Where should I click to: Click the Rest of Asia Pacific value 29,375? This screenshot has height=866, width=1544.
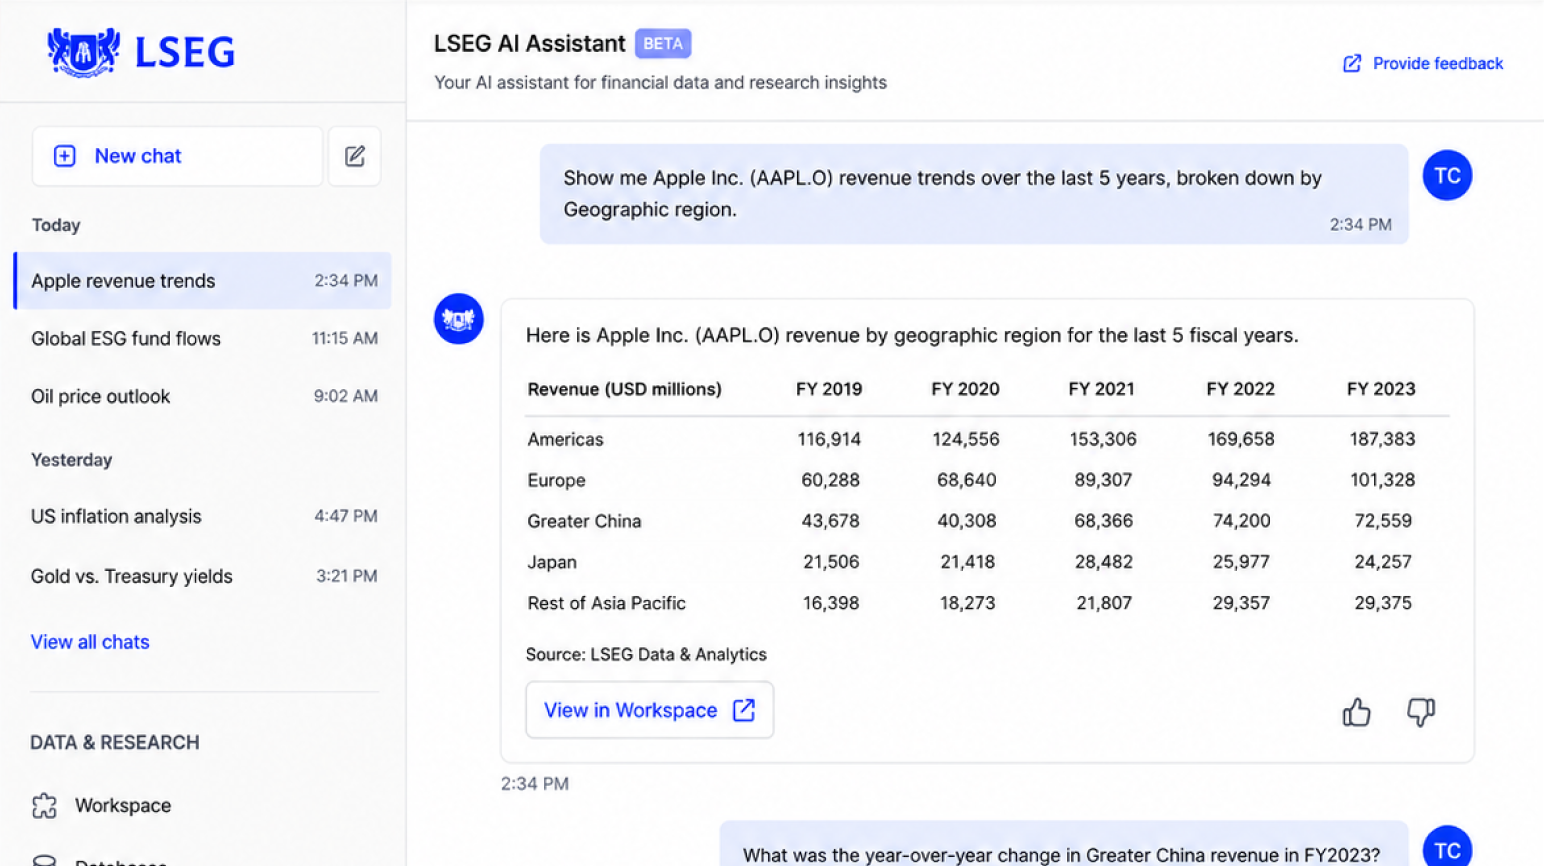pos(1383,604)
